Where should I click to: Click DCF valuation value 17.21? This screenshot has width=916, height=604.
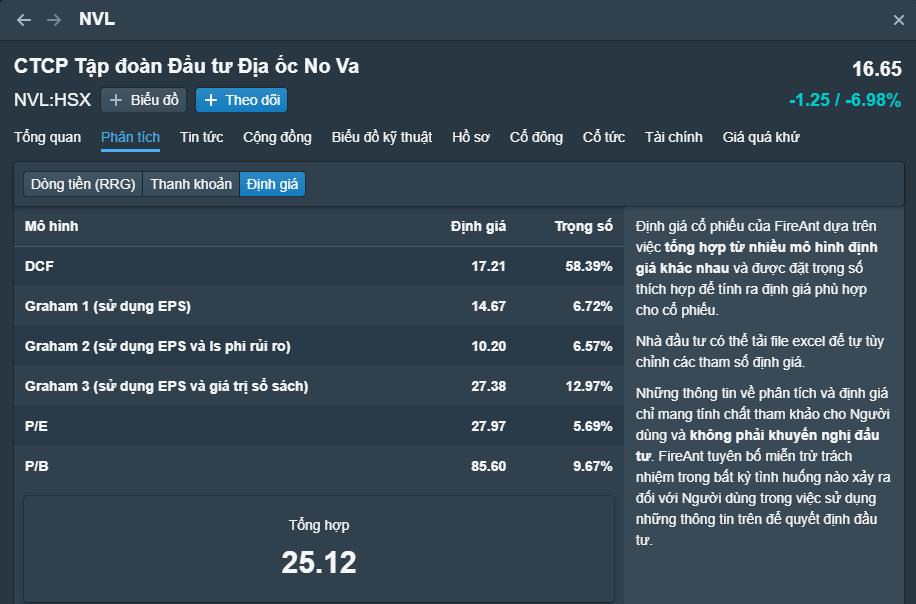(x=488, y=266)
